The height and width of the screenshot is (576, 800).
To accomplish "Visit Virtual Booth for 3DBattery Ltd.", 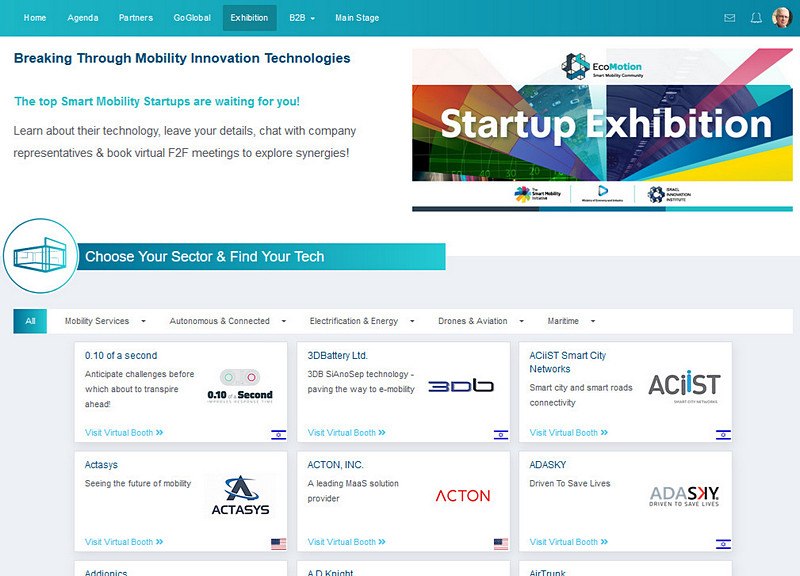I will pos(346,433).
